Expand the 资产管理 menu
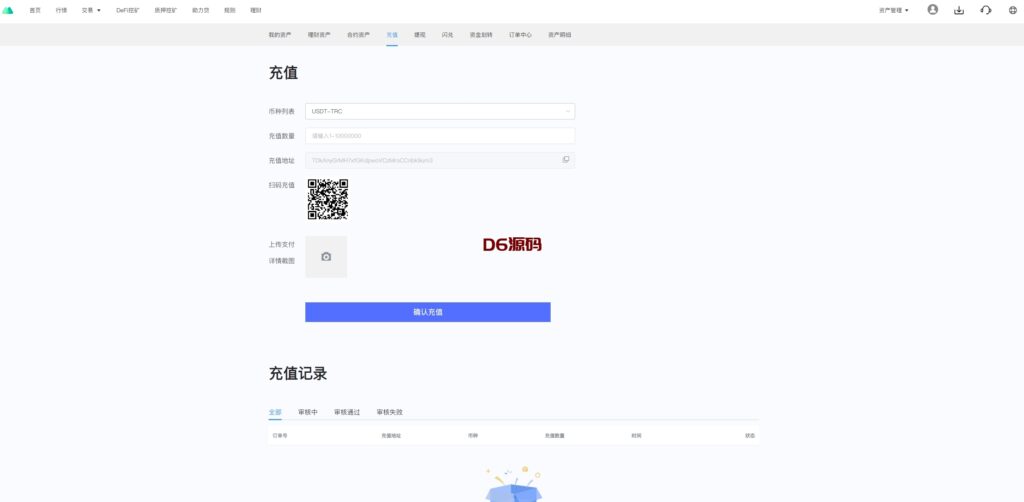 [x=894, y=10]
